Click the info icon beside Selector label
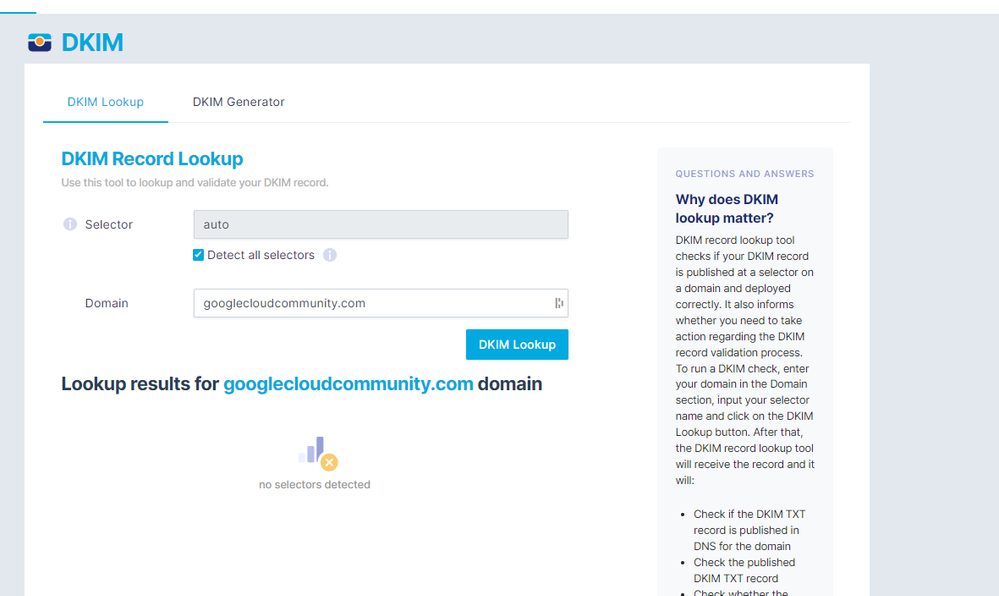The width and height of the screenshot is (999, 596). point(70,224)
